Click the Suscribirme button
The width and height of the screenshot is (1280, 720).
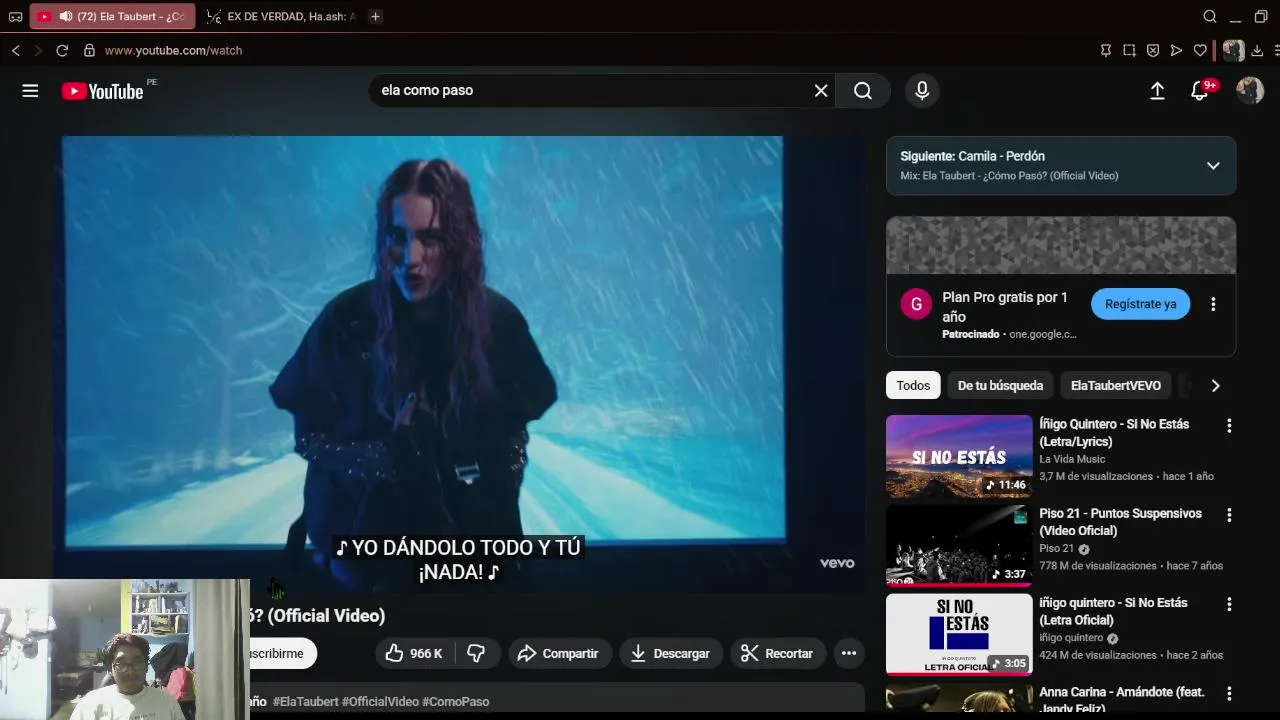[282, 654]
